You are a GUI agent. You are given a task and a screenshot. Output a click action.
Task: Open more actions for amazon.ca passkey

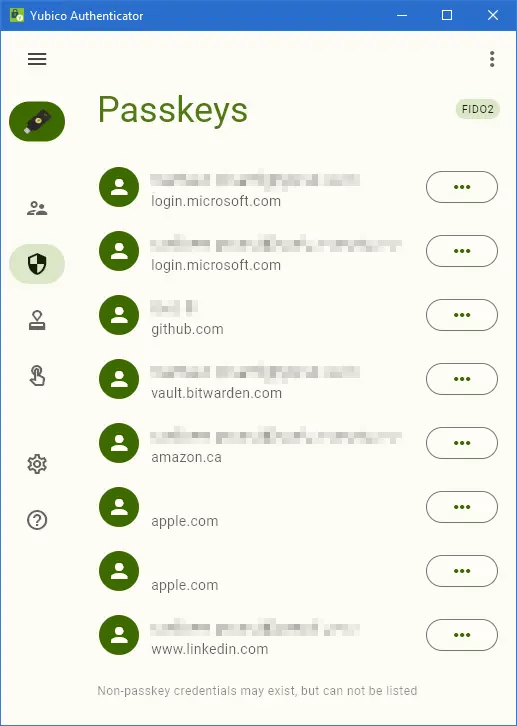tap(462, 443)
